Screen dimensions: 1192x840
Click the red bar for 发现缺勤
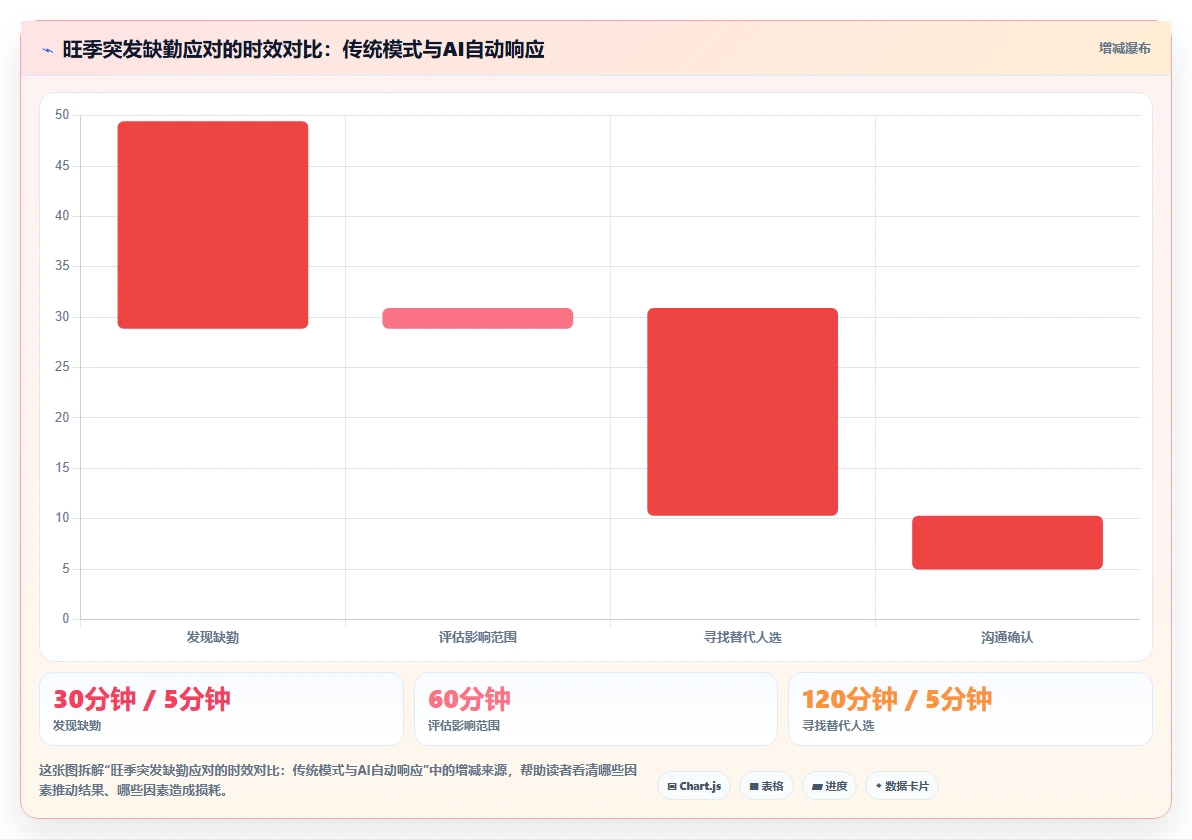[213, 225]
